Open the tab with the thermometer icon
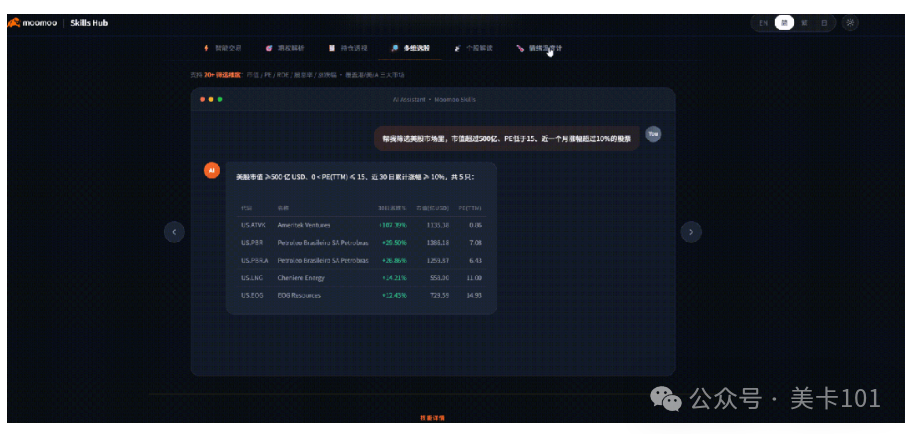Image resolution: width=909 pixels, height=434 pixels. pyautogui.click(x=539, y=48)
